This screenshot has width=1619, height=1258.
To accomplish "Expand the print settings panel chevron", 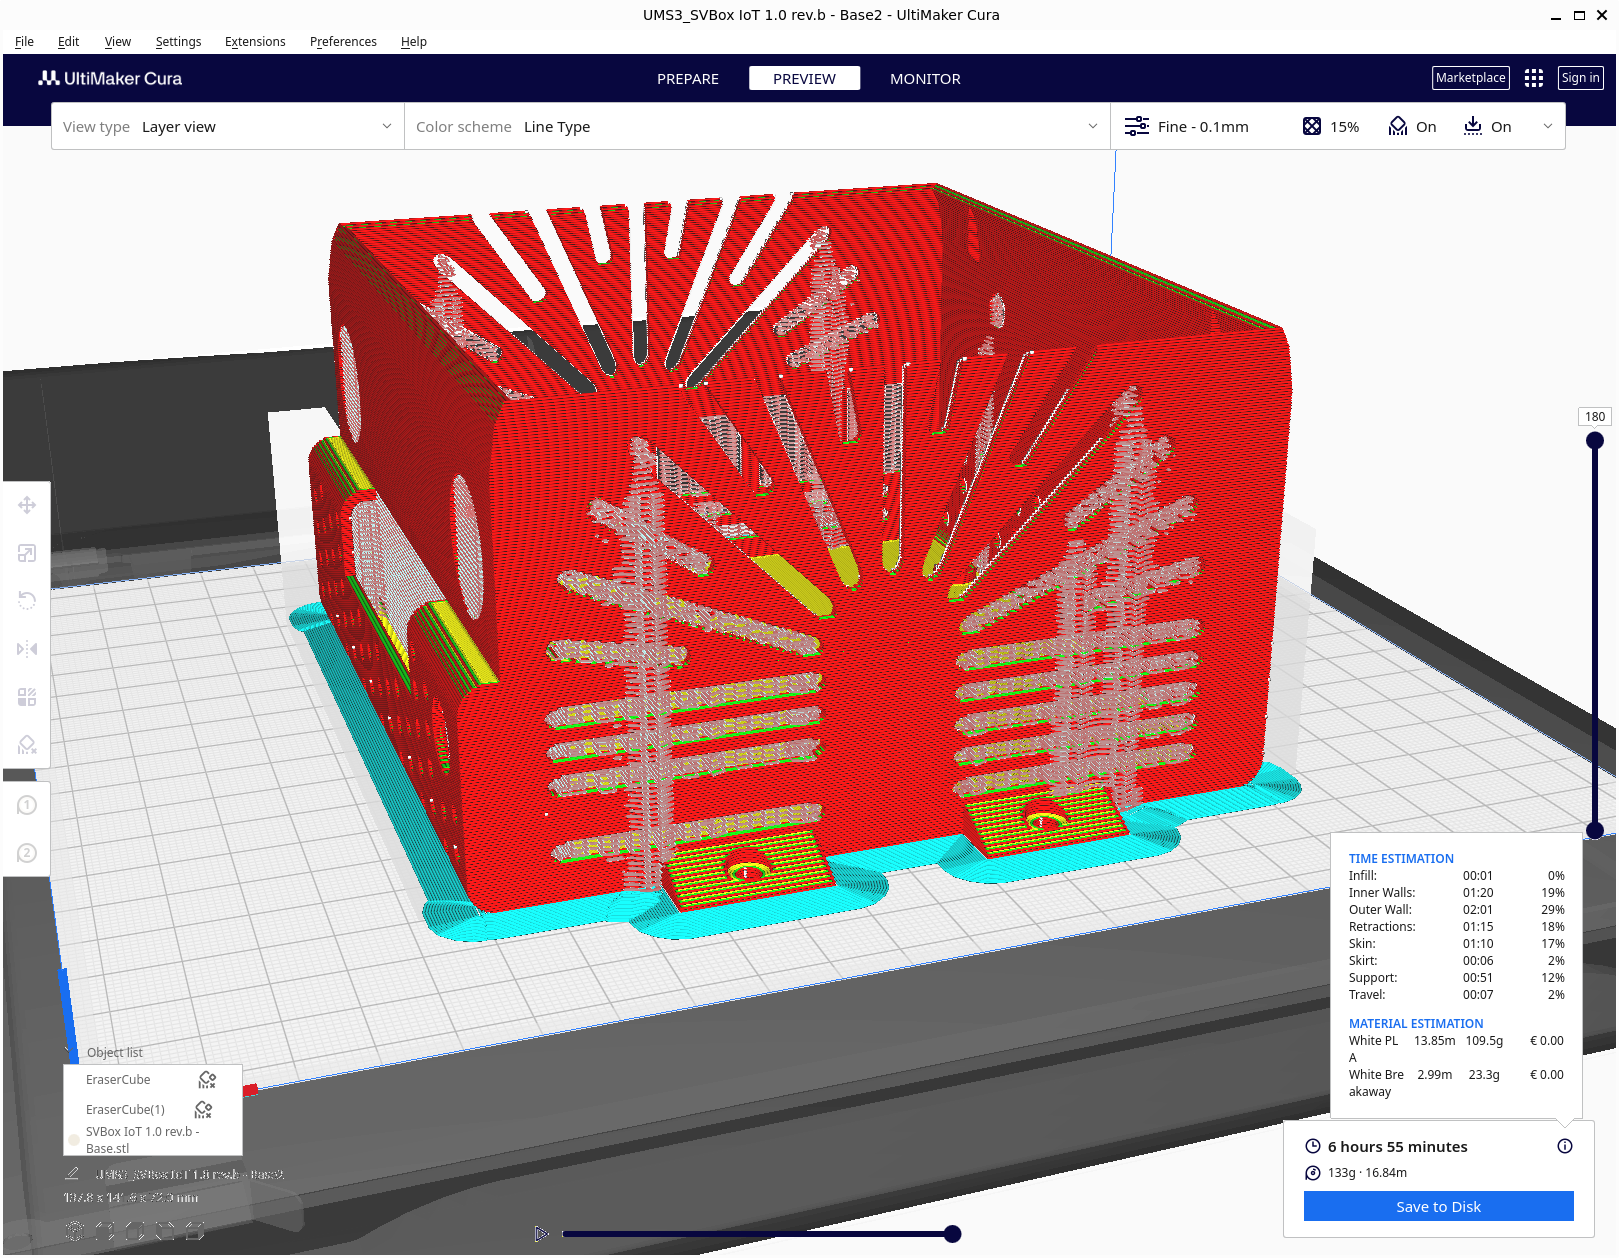I will (x=1547, y=126).
